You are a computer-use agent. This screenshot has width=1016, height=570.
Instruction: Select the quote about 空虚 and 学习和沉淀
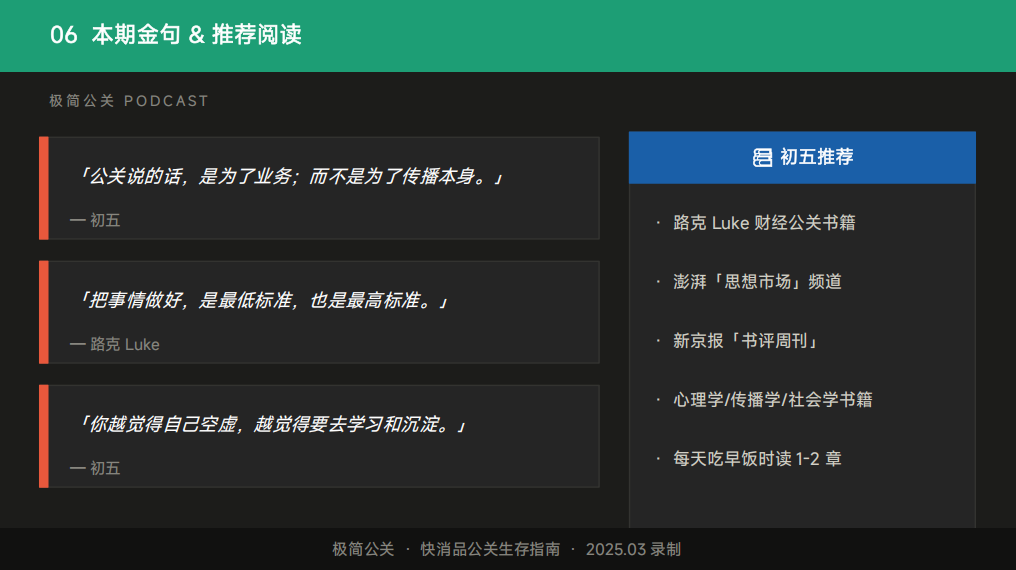pos(271,425)
